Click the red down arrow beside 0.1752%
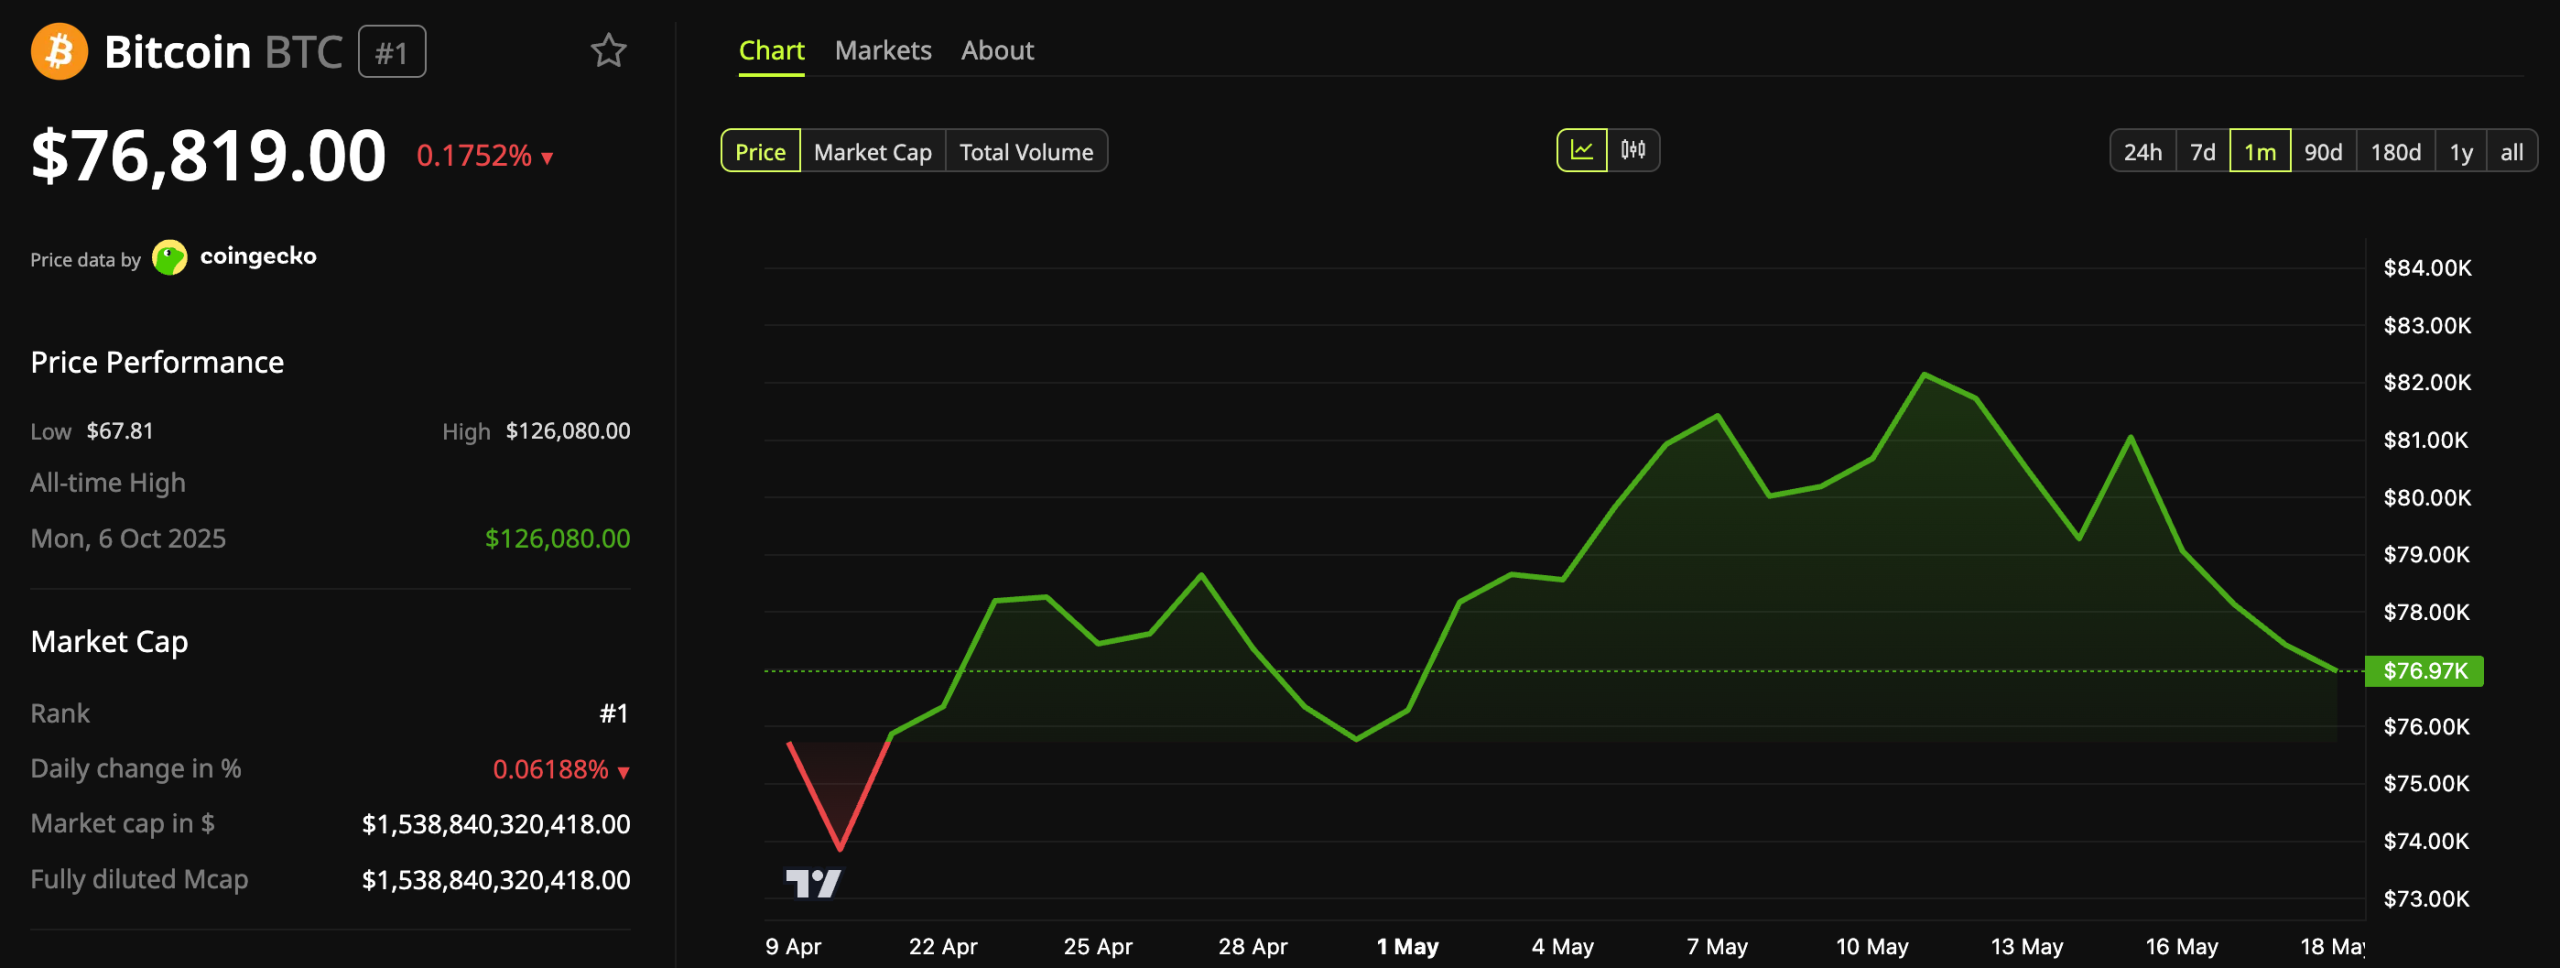The width and height of the screenshot is (2560, 968). click(x=547, y=158)
